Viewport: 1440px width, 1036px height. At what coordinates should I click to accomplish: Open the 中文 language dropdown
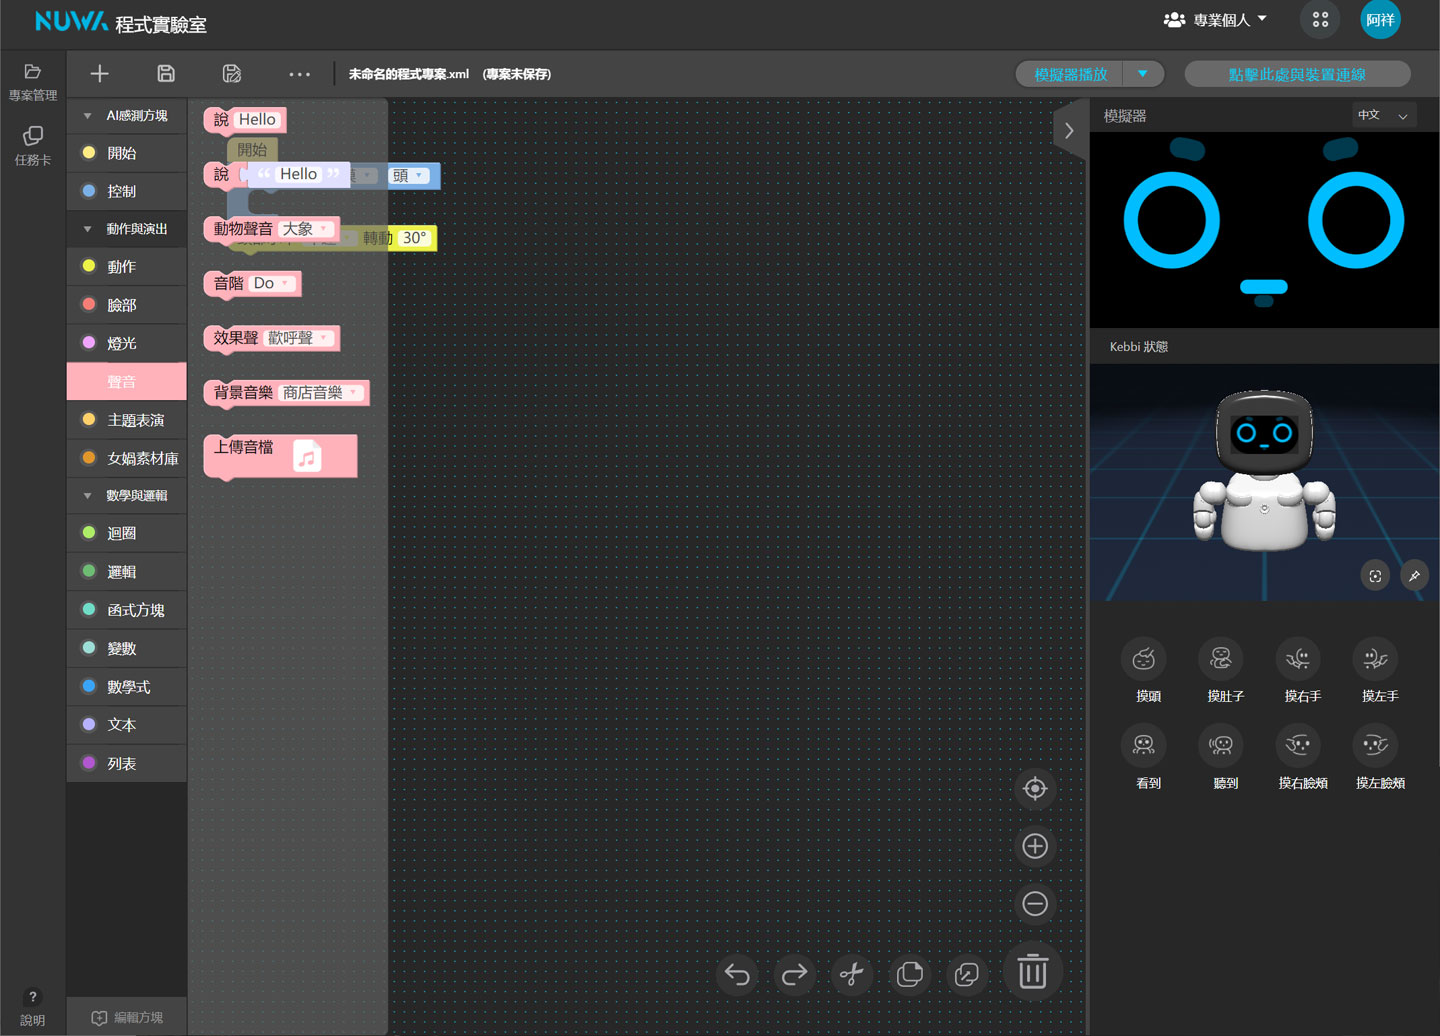(x=1383, y=116)
